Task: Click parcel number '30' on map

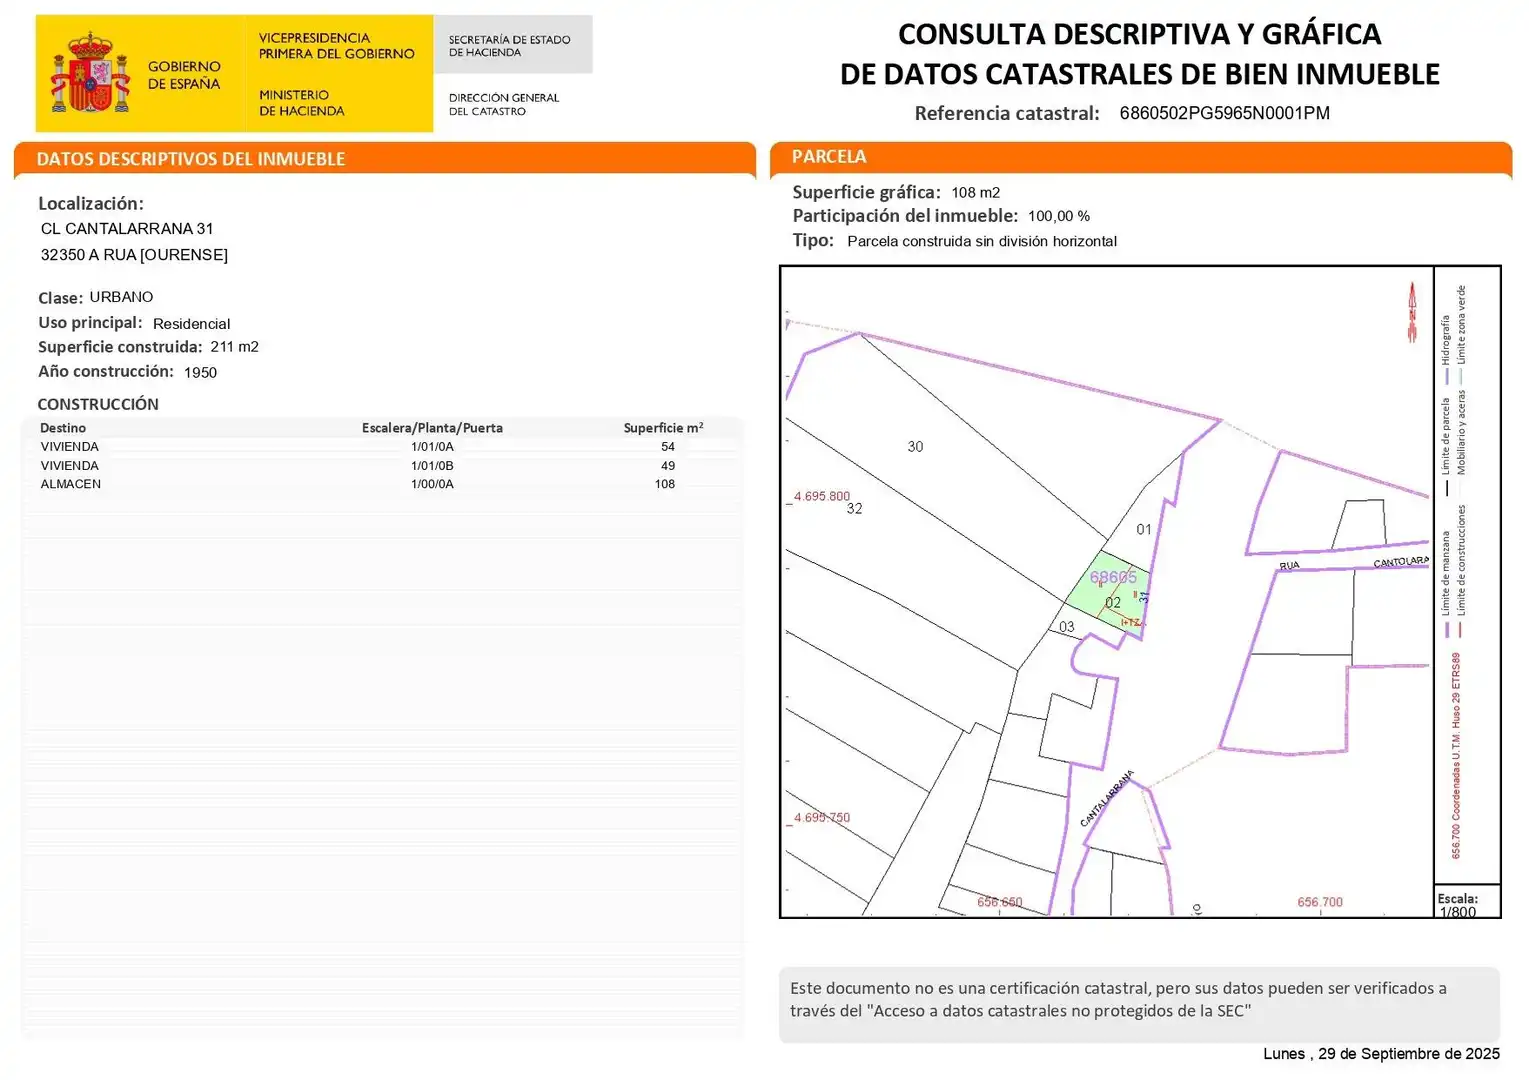Action: pyautogui.click(x=915, y=447)
